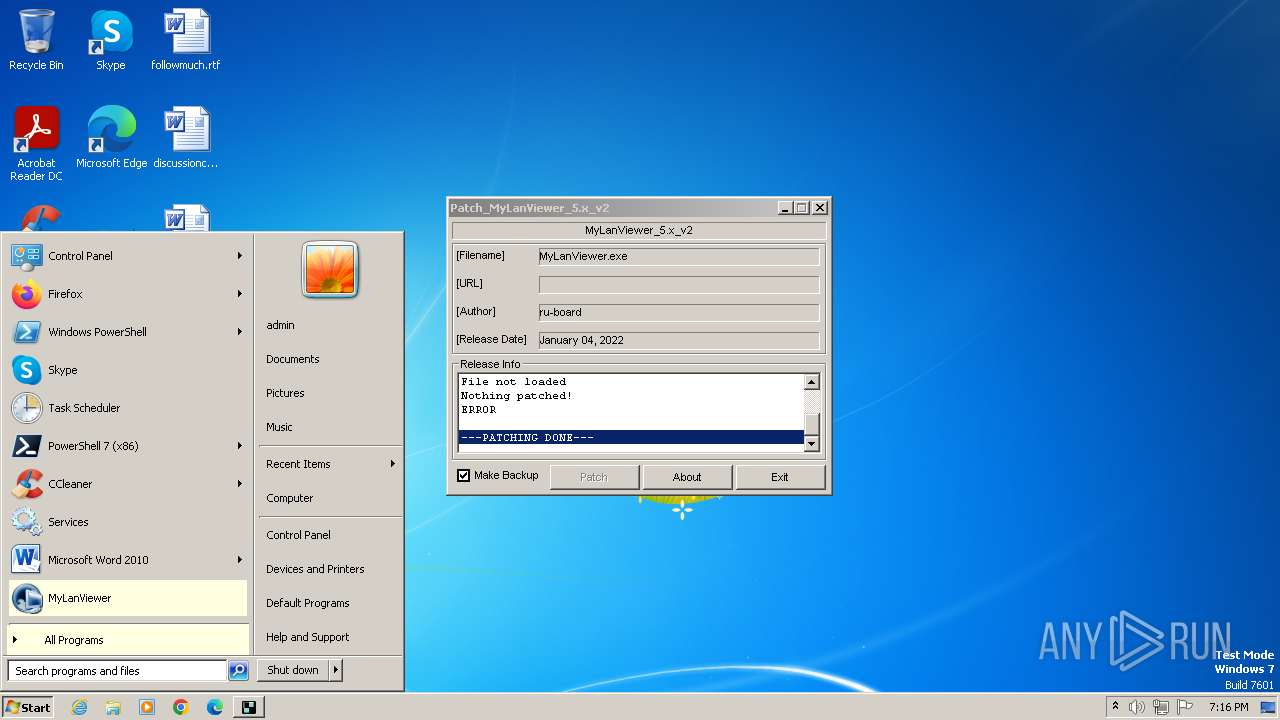Click the Release Date field January 04, 2022
This screenshot has height=720, width=1280.
(679, 340)
